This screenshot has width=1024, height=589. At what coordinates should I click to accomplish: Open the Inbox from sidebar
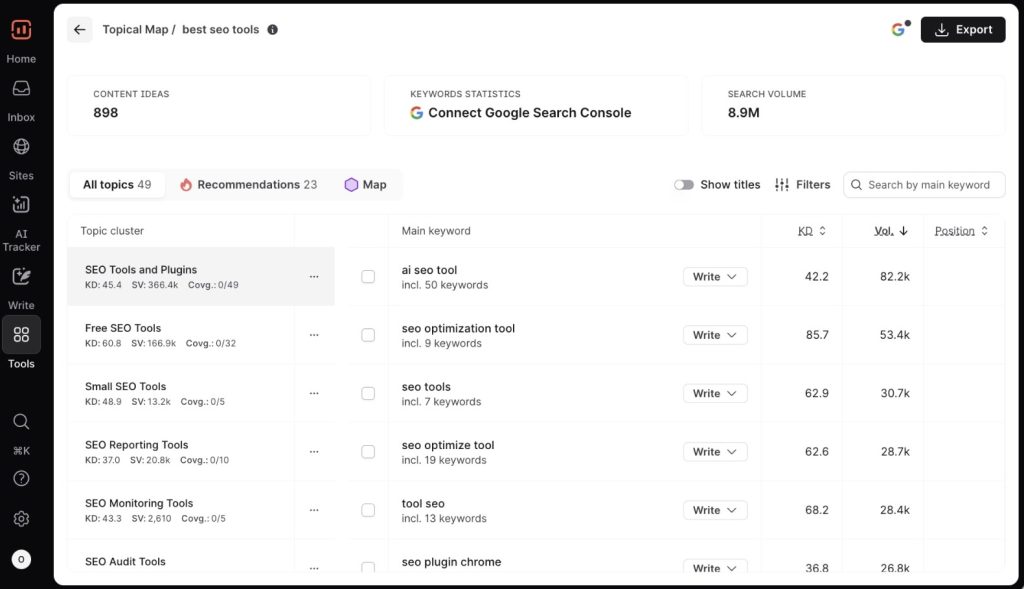(x=21, y=88)
